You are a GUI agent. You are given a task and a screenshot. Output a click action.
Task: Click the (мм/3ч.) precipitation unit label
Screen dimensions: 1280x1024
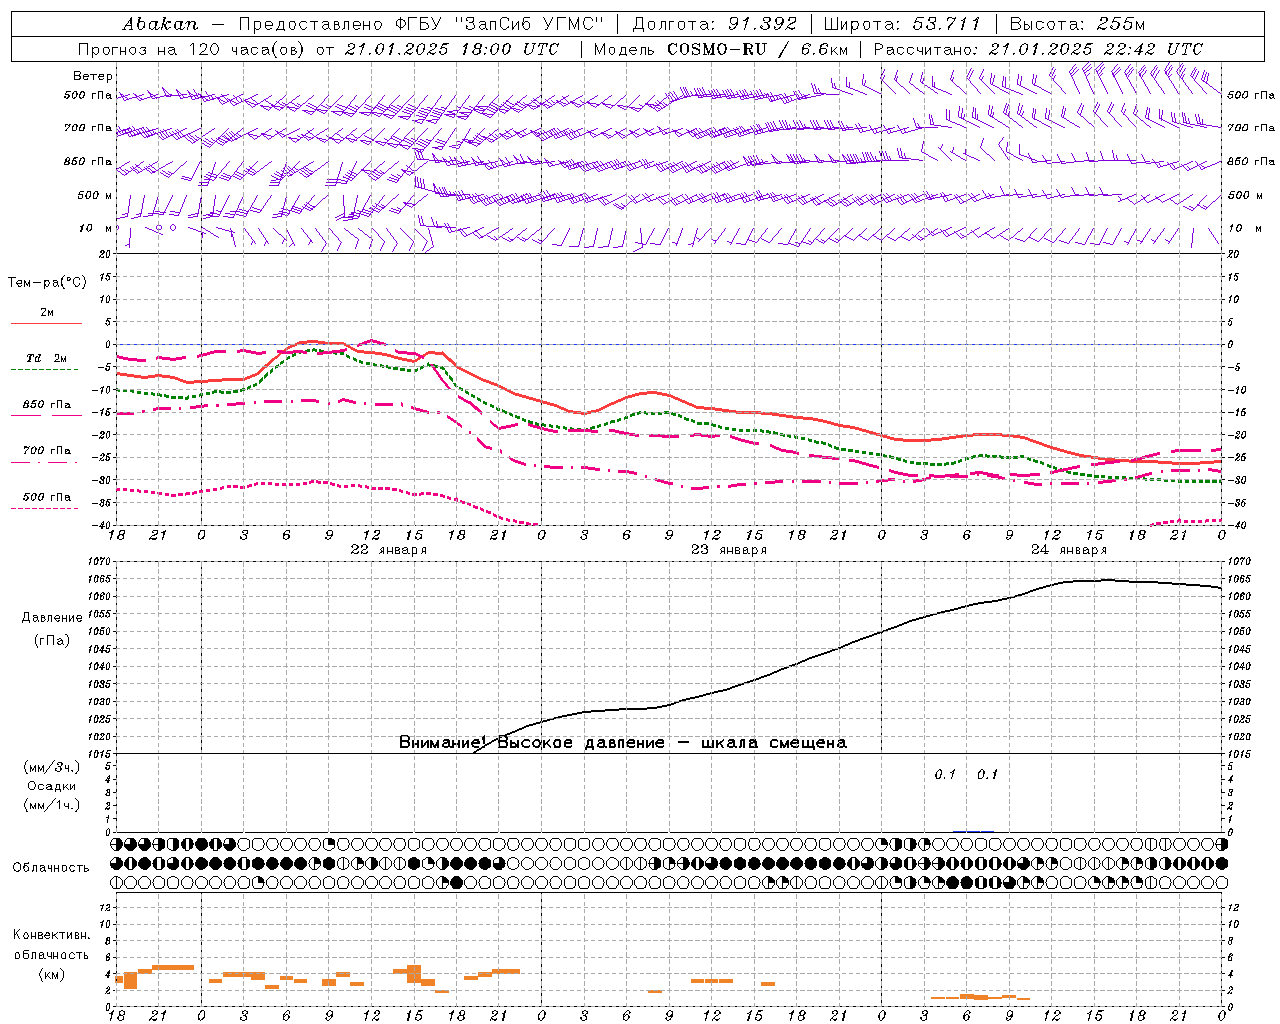(x=52, y=767)
